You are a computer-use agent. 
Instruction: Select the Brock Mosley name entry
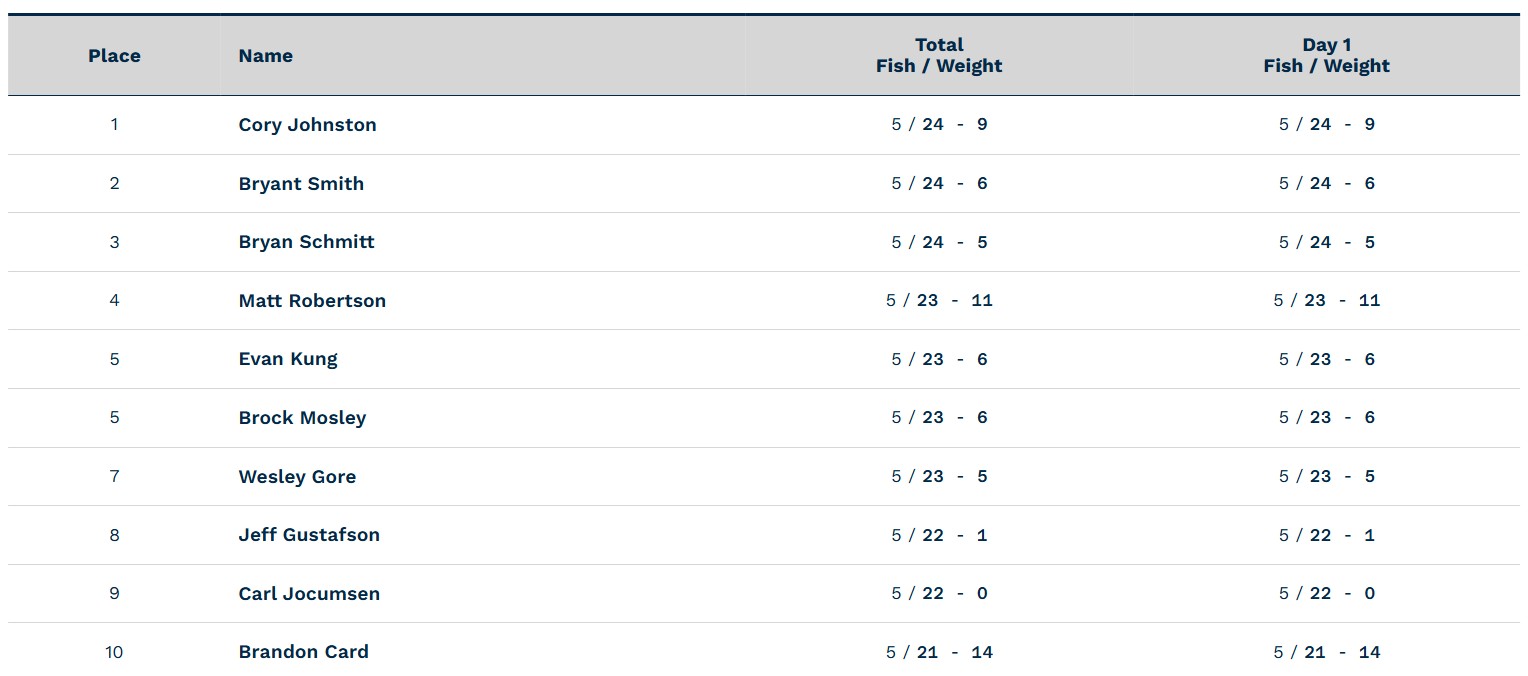pyautogui.click(x=302, y=418)
